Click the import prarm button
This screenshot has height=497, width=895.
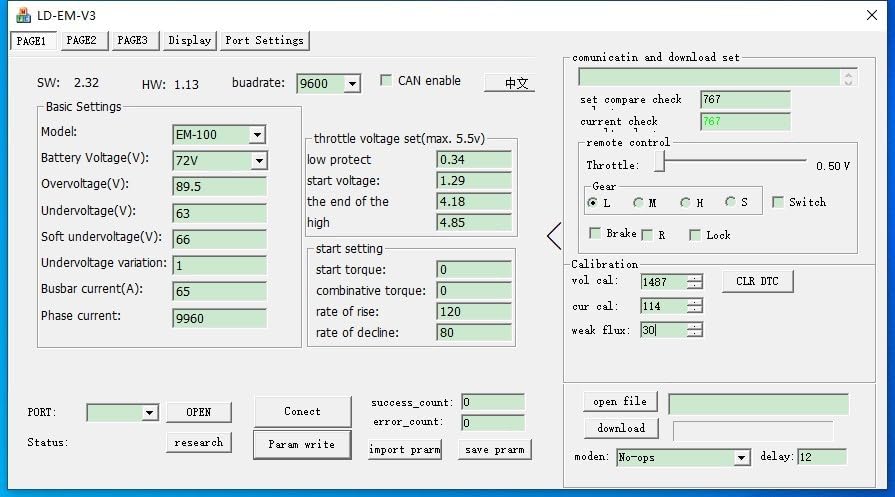(405, 450)
